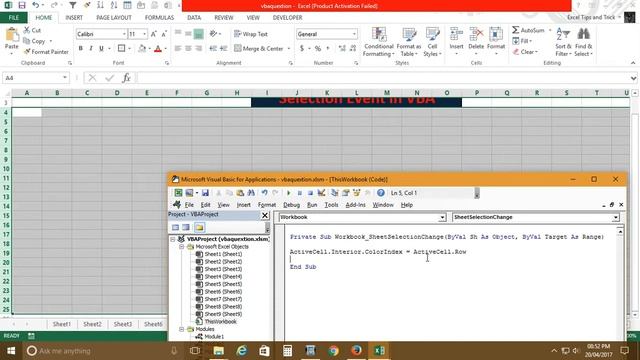Viewport: 640px width, 360px height.
Task: Click the Find binoculars icon in VBA toolbar
Action: coord(251,193)
